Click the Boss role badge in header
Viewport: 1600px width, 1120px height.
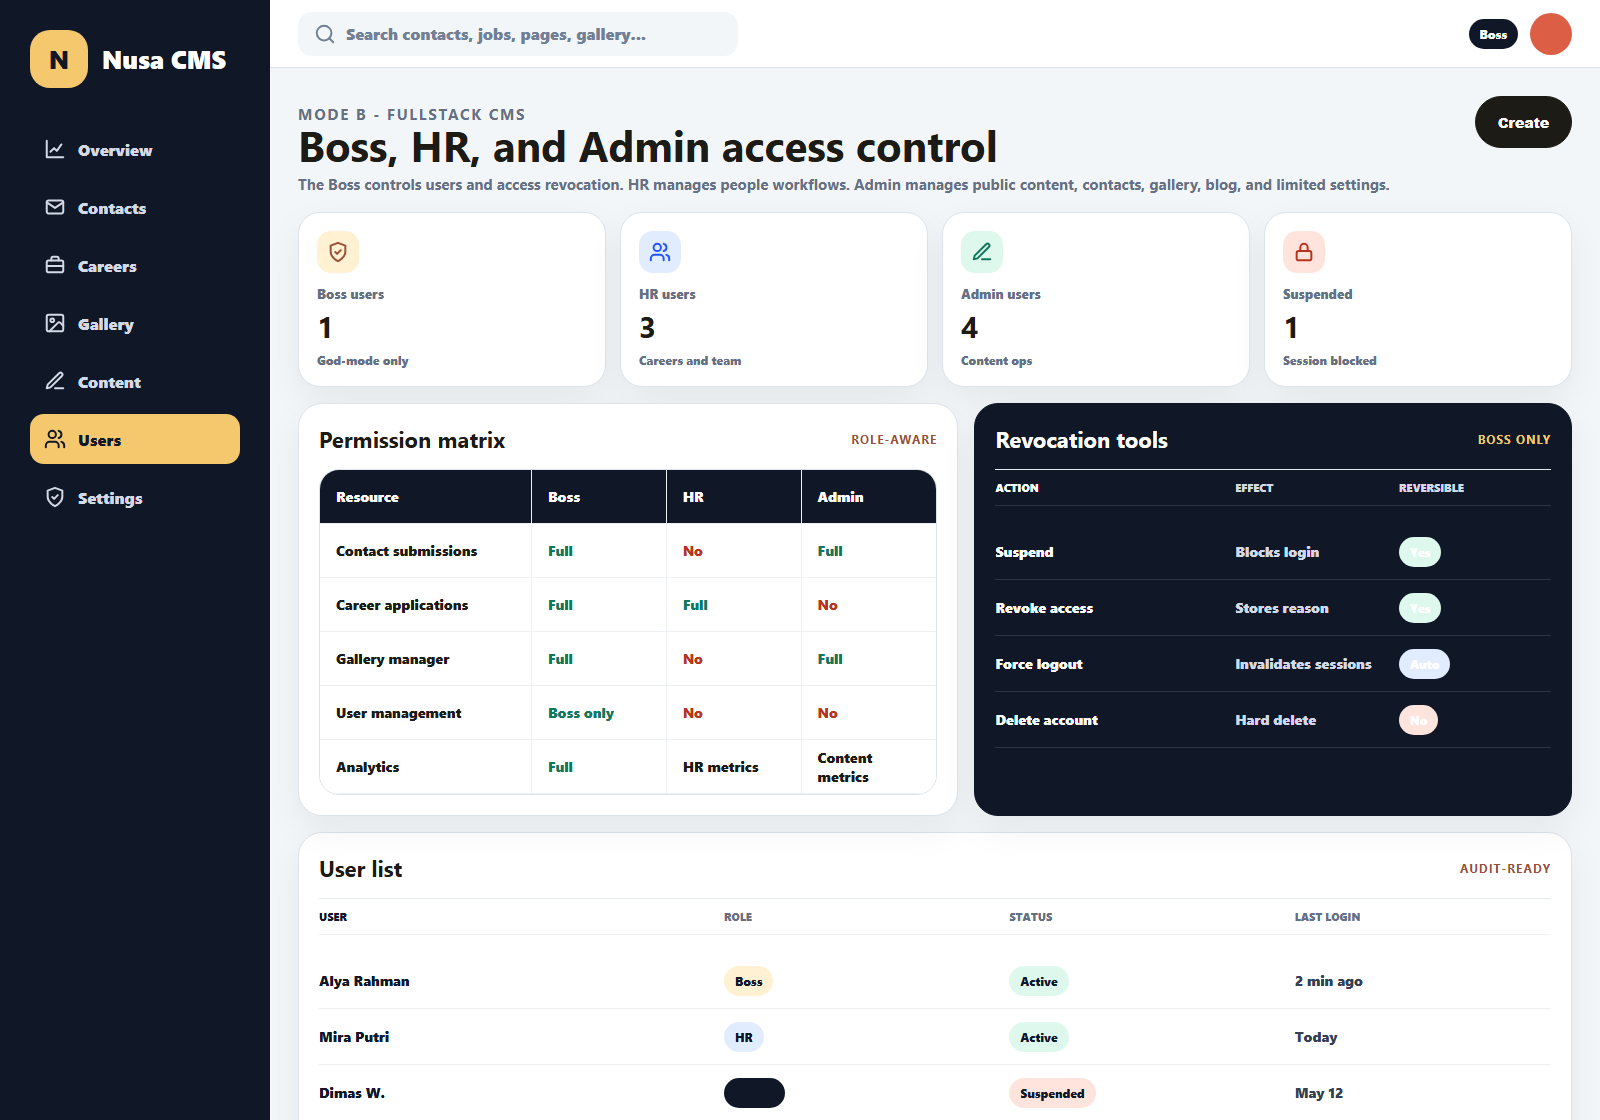tap(1493, 34)
